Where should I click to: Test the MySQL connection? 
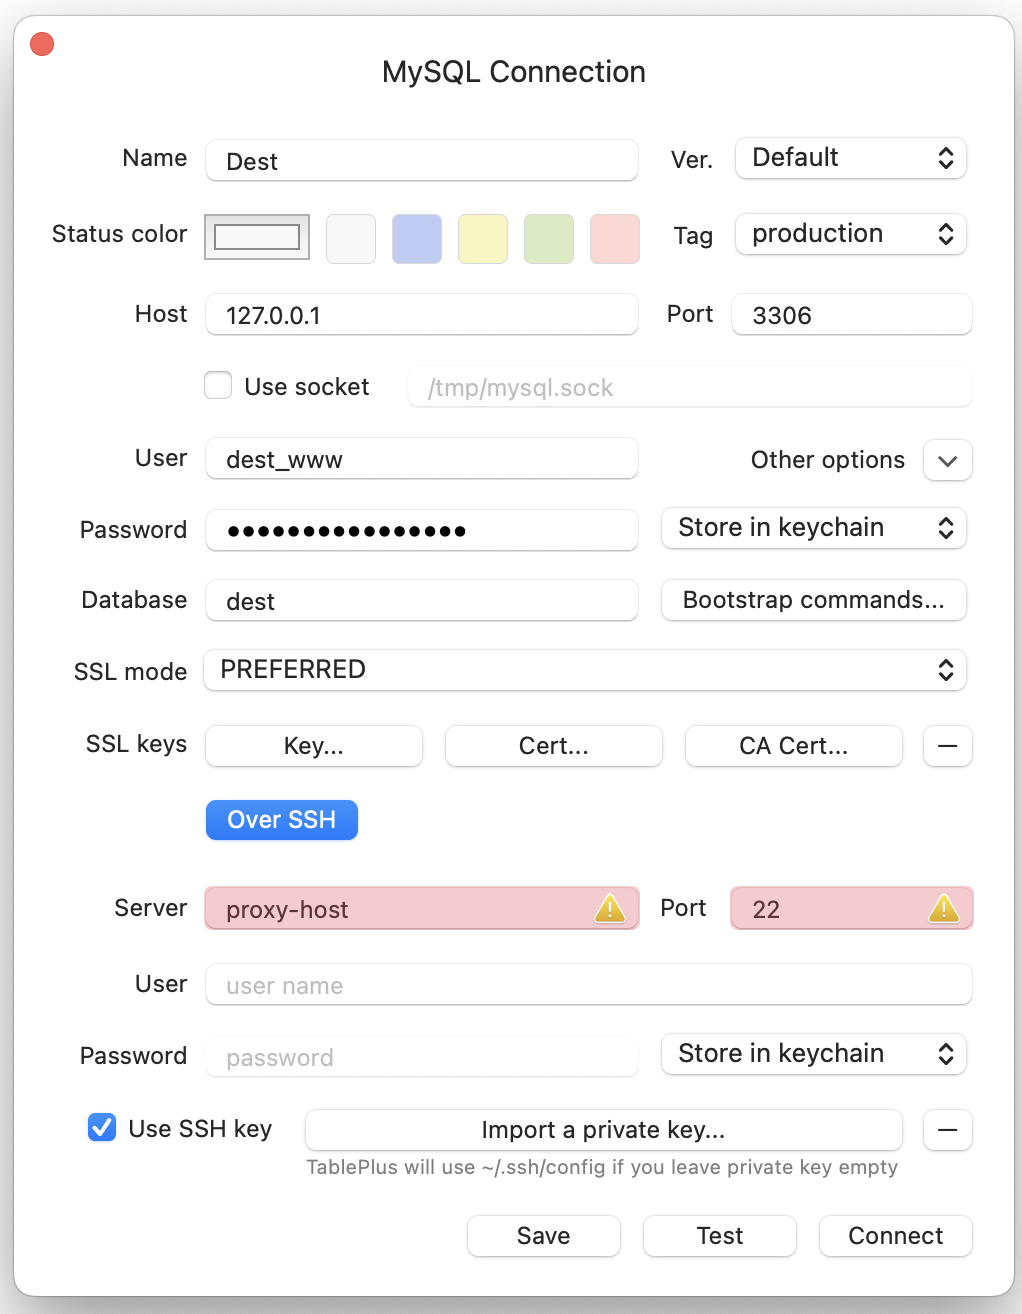[x=719, y=1236]
